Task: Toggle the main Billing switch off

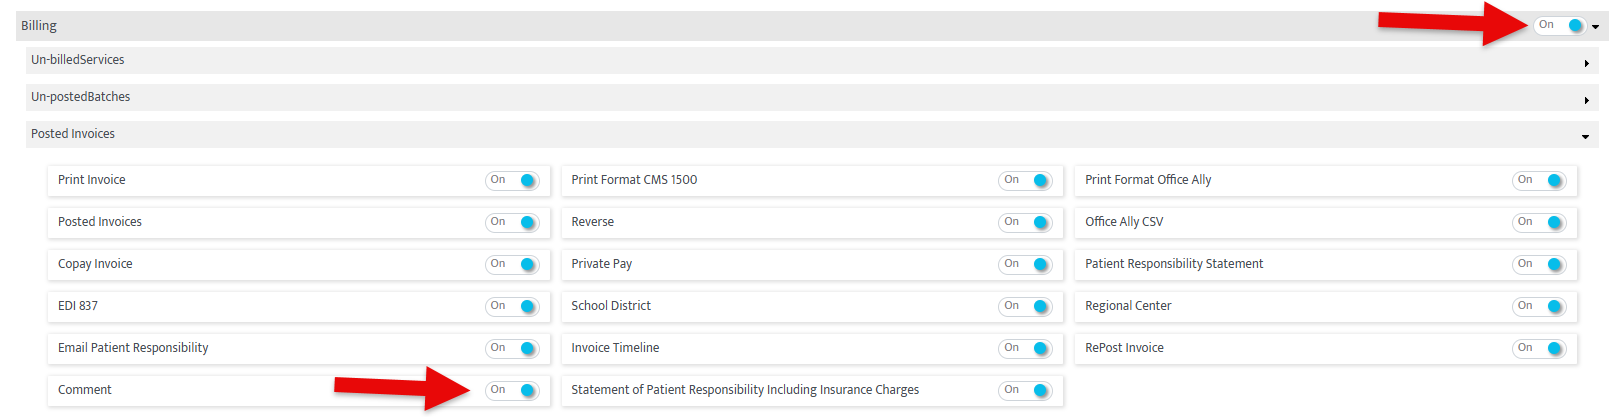Action: [x=1559, y=25]
